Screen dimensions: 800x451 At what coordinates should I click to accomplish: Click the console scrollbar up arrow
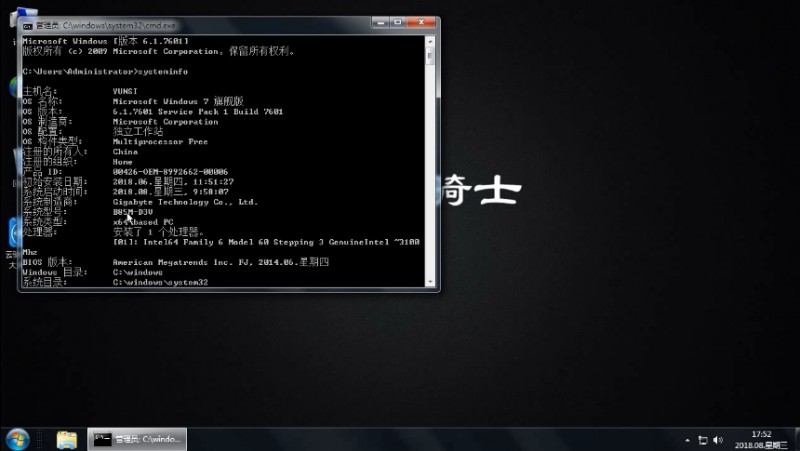430,41
